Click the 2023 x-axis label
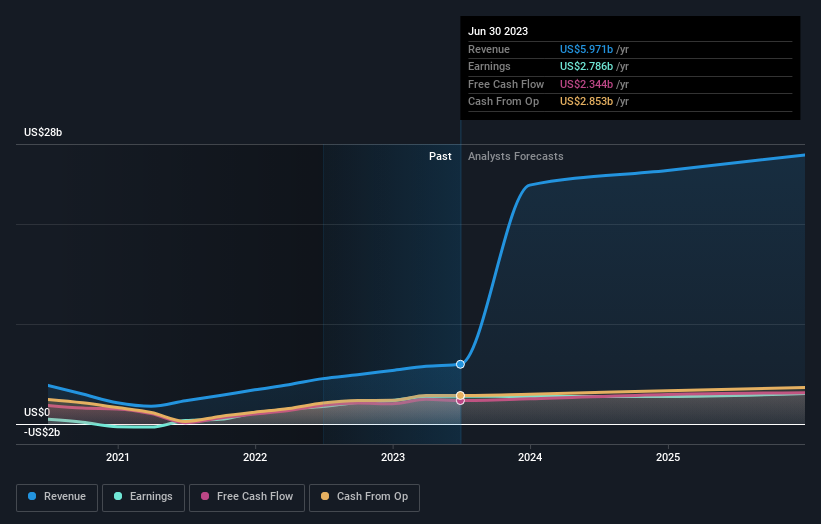This screenshot has width=821, height=524. [x=393, y=457]
